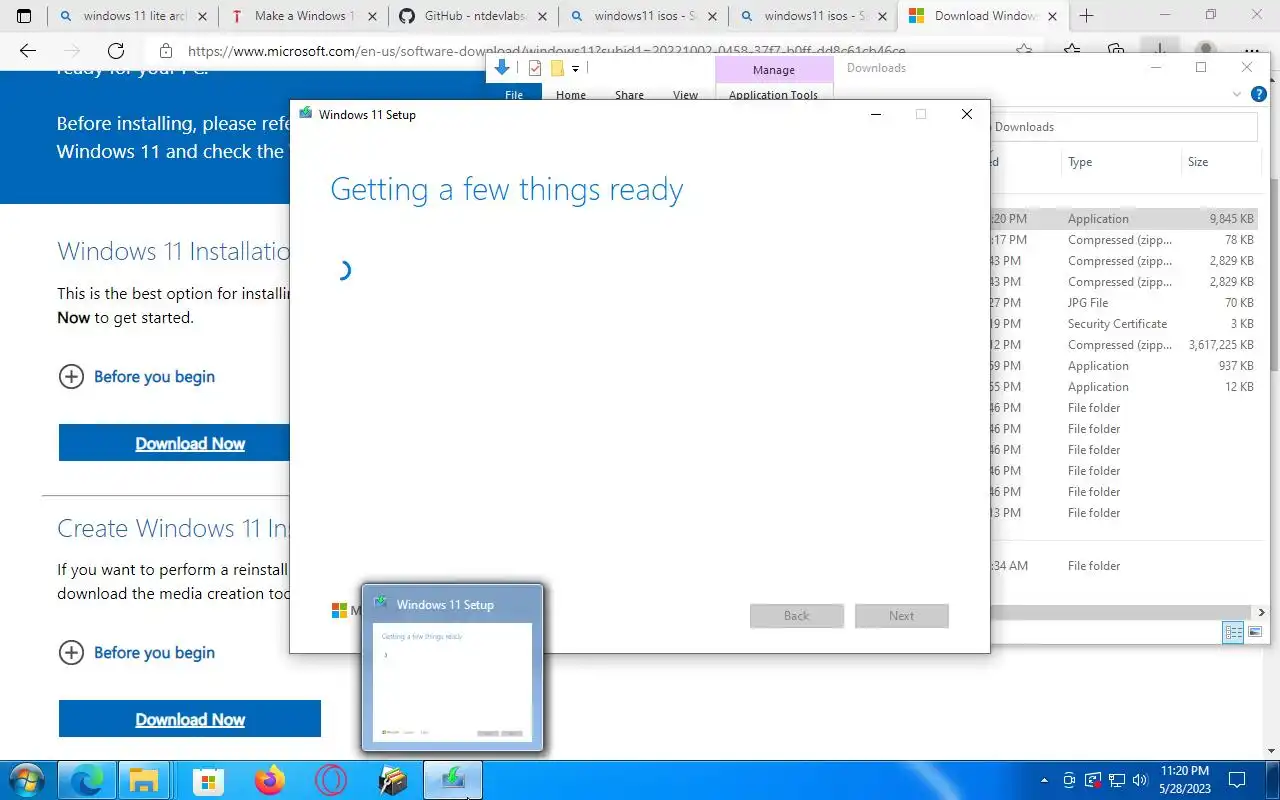Click Windows 11 Setup taskbar icon
This screenshot has height=800, width=1280.
click(x=454, y=780)
